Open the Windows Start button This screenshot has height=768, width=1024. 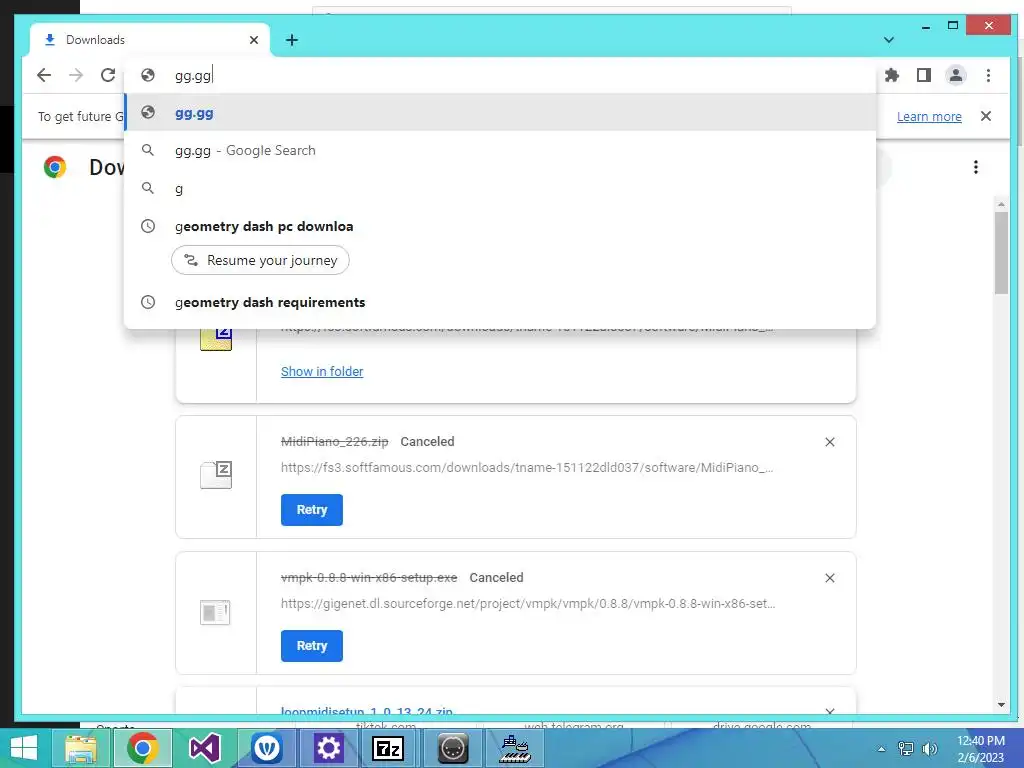[24, 748]
